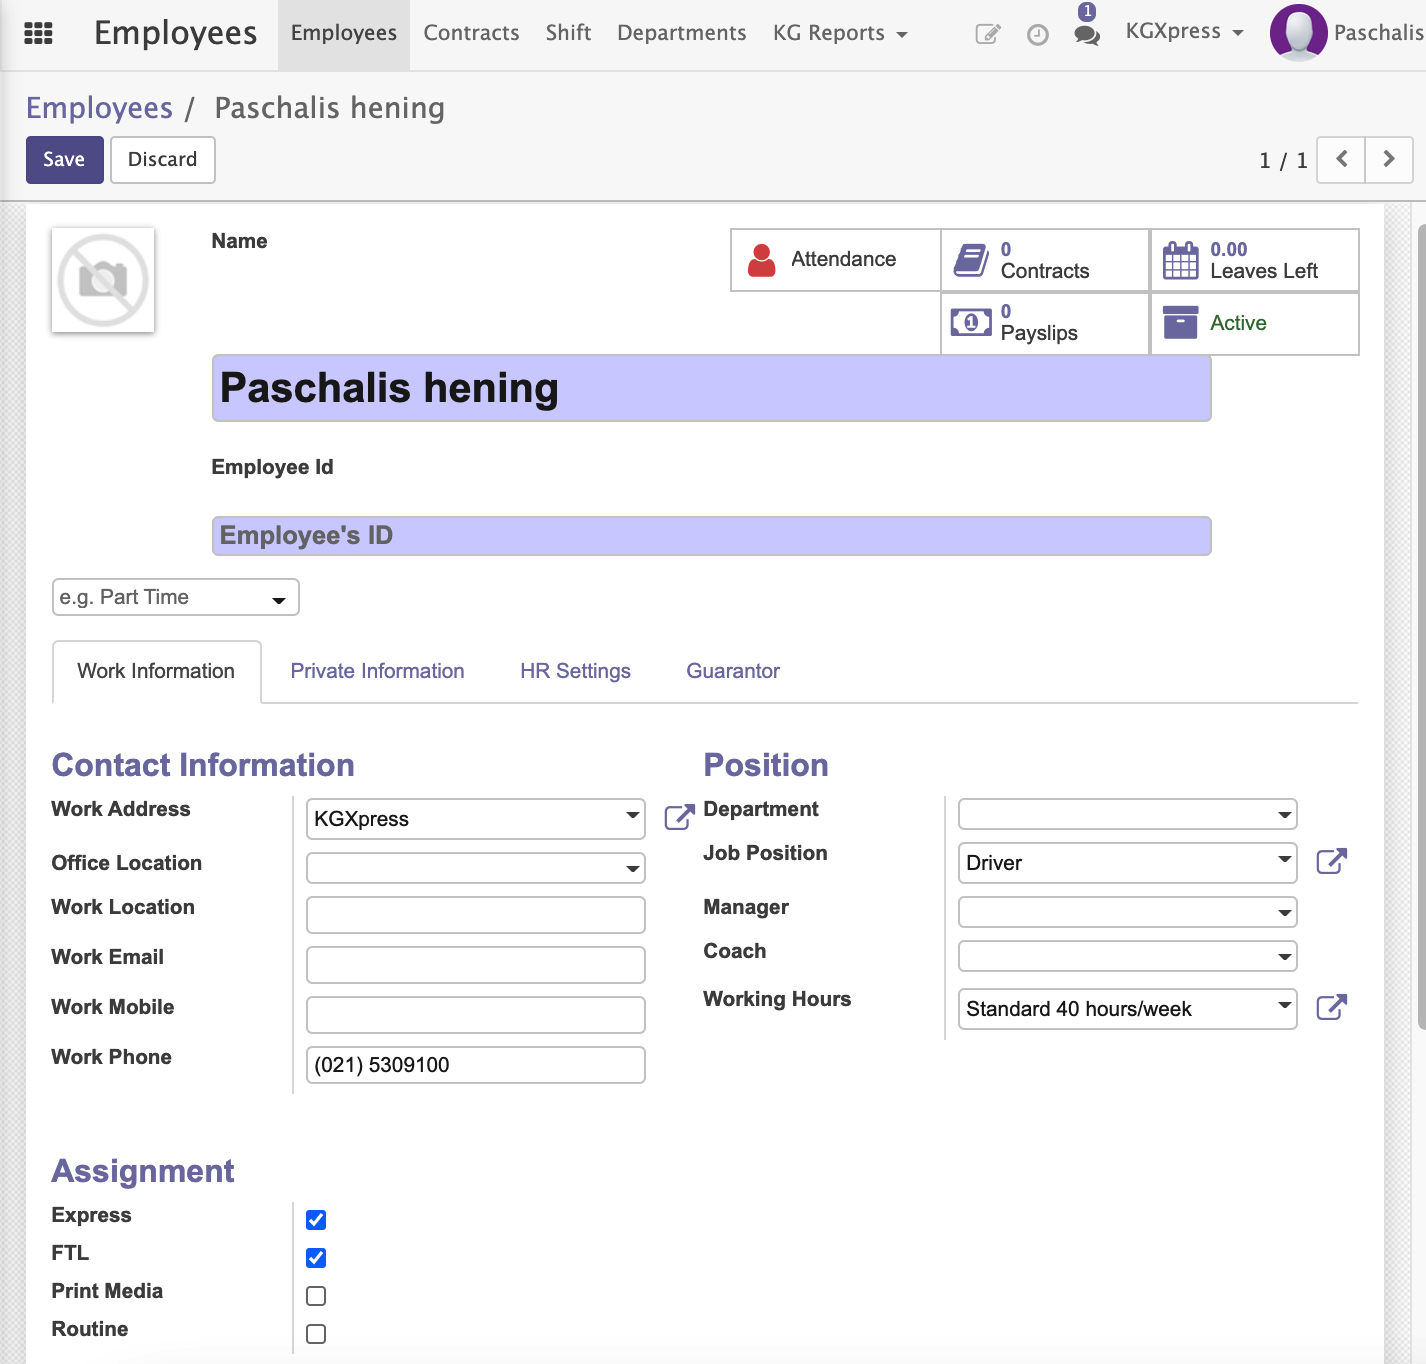Image resolution: width=1426 pixels, height=1364 pixels.
Task: Click the Work Email field
Action: pos(475,965)
